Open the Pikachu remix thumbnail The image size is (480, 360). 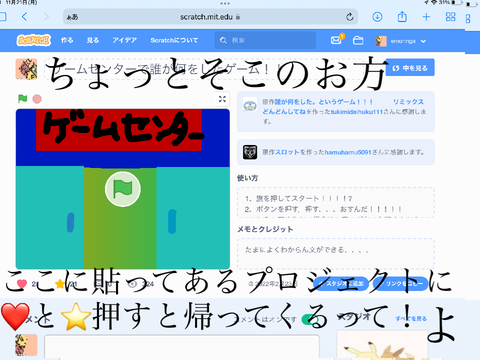pos(382,346)
